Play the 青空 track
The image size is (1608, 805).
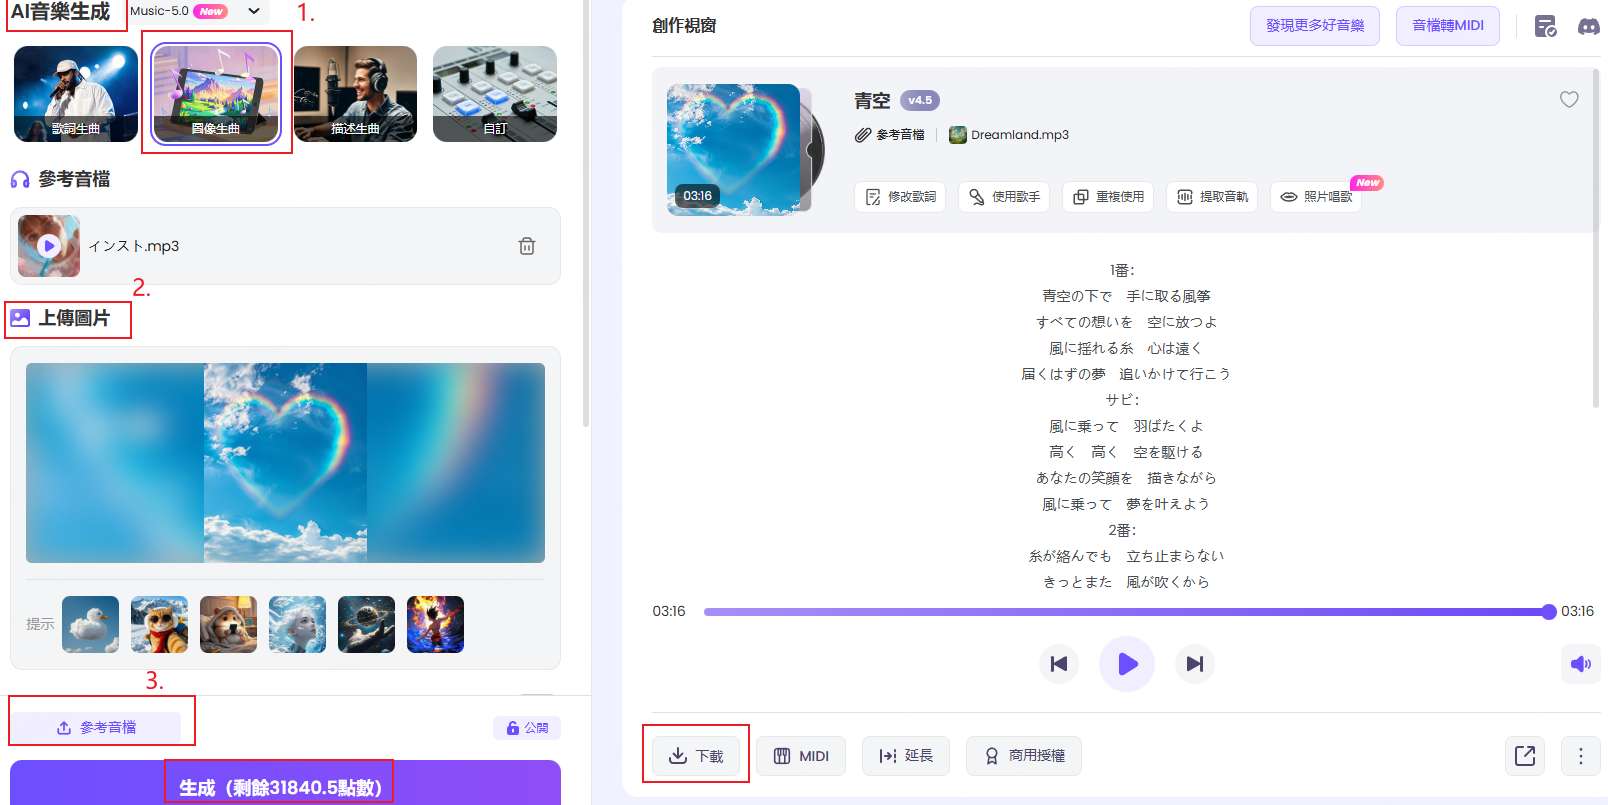(x=1127, y=663)
